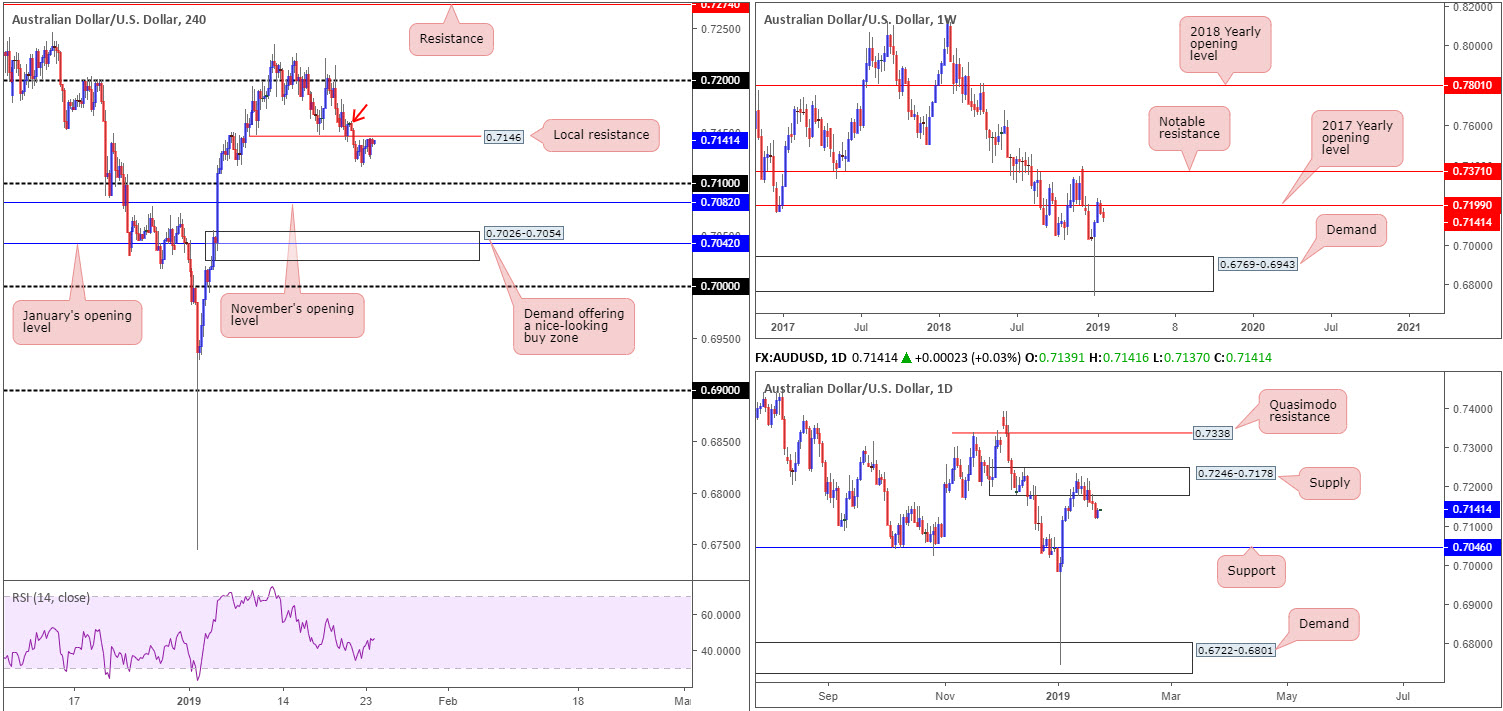Select 'Demand offering a nice-looking buy zone' callout
This screenshot has width=1503, height=711.
click(573, 325)
